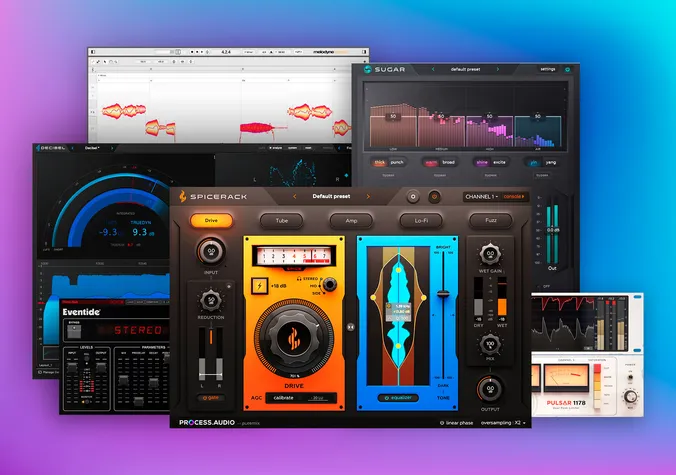Image resolution: width=676 pixels, height=475 pixels.
Task: Select the broad mode in Sugar
Action: coord(448,162)
